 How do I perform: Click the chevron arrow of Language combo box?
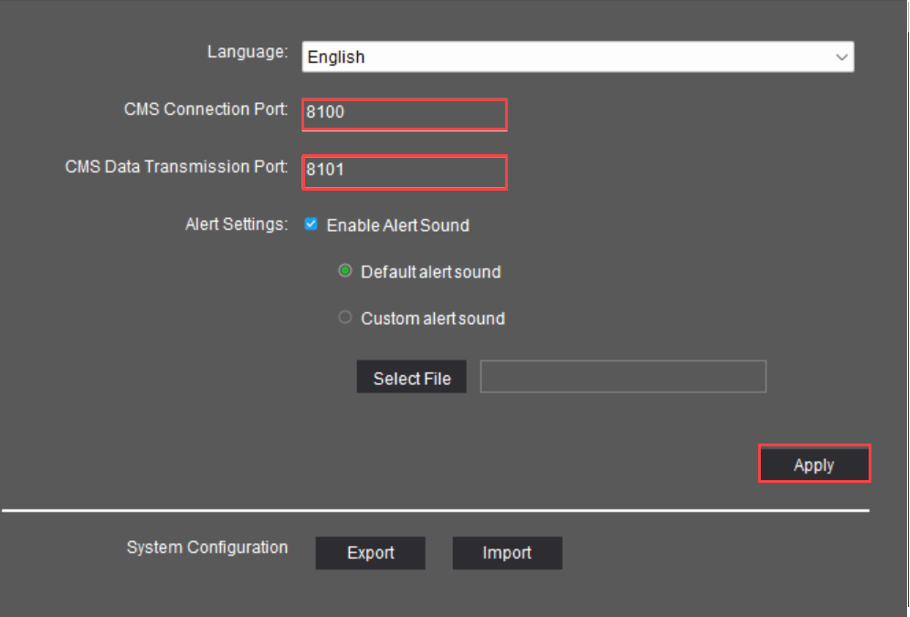tap(842, 57)
